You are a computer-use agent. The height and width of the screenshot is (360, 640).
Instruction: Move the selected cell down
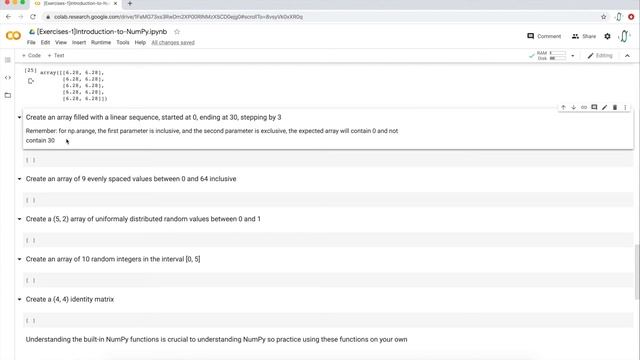click(x=573, y=107)
